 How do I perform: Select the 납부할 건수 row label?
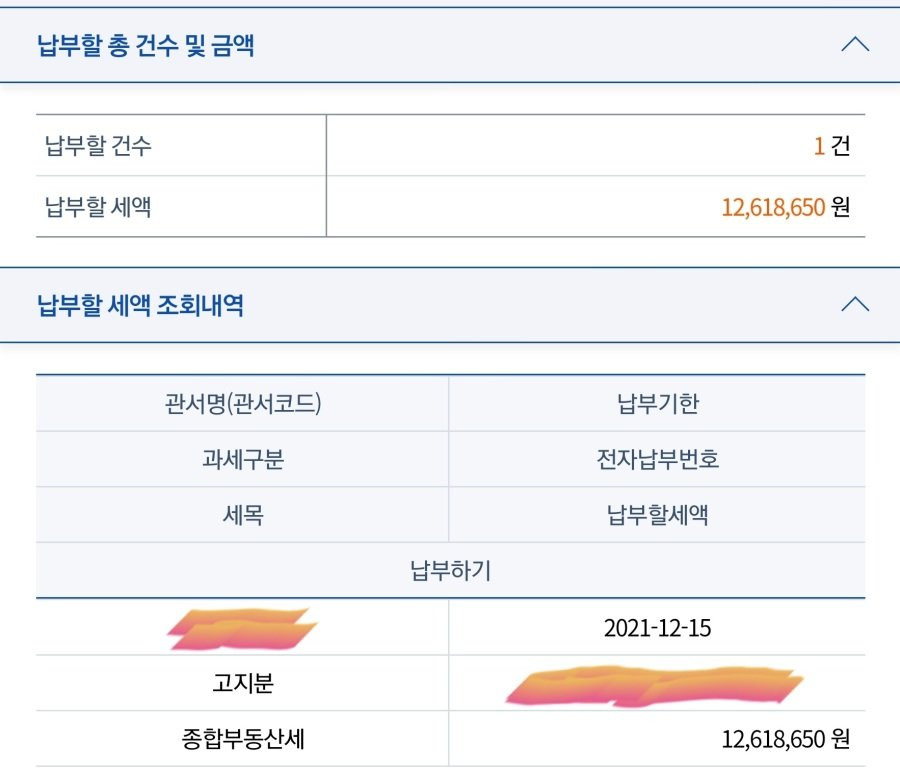[98, 147]
